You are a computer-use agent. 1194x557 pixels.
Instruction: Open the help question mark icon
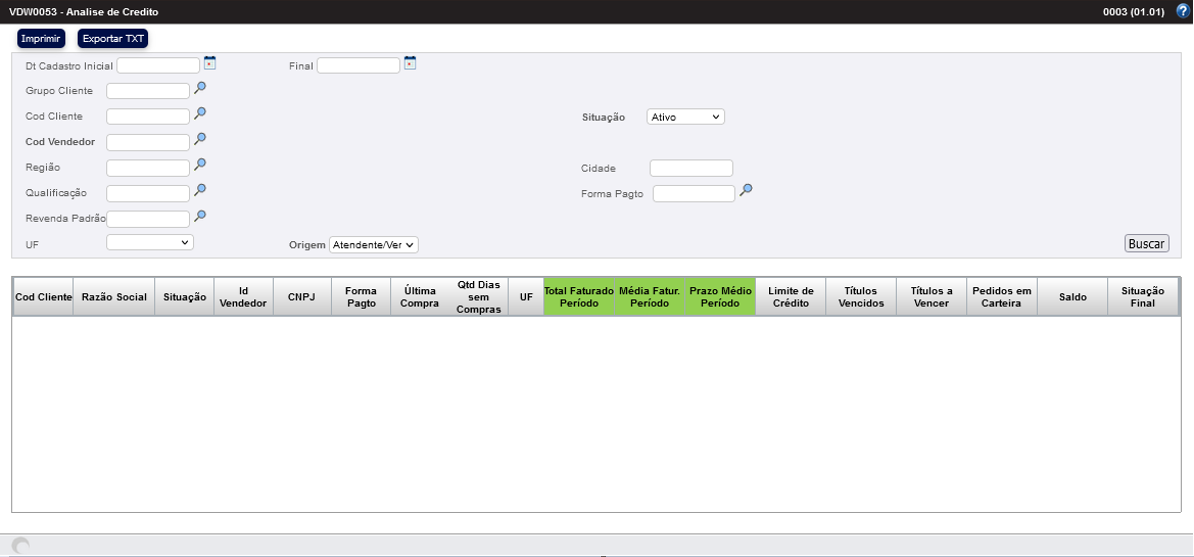(1182, 11)
